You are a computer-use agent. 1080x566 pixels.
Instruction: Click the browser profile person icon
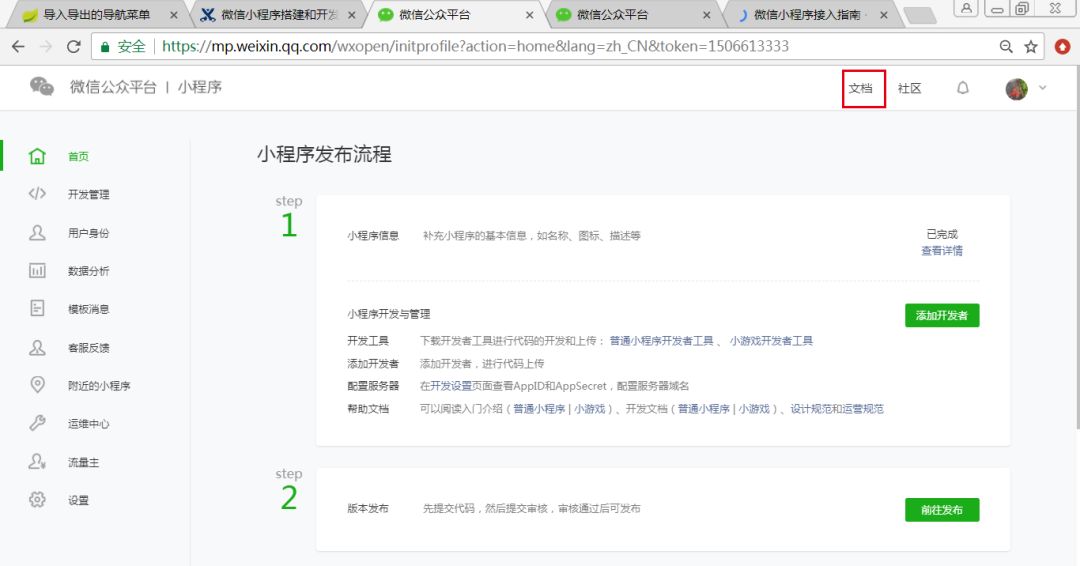(966, 8)
